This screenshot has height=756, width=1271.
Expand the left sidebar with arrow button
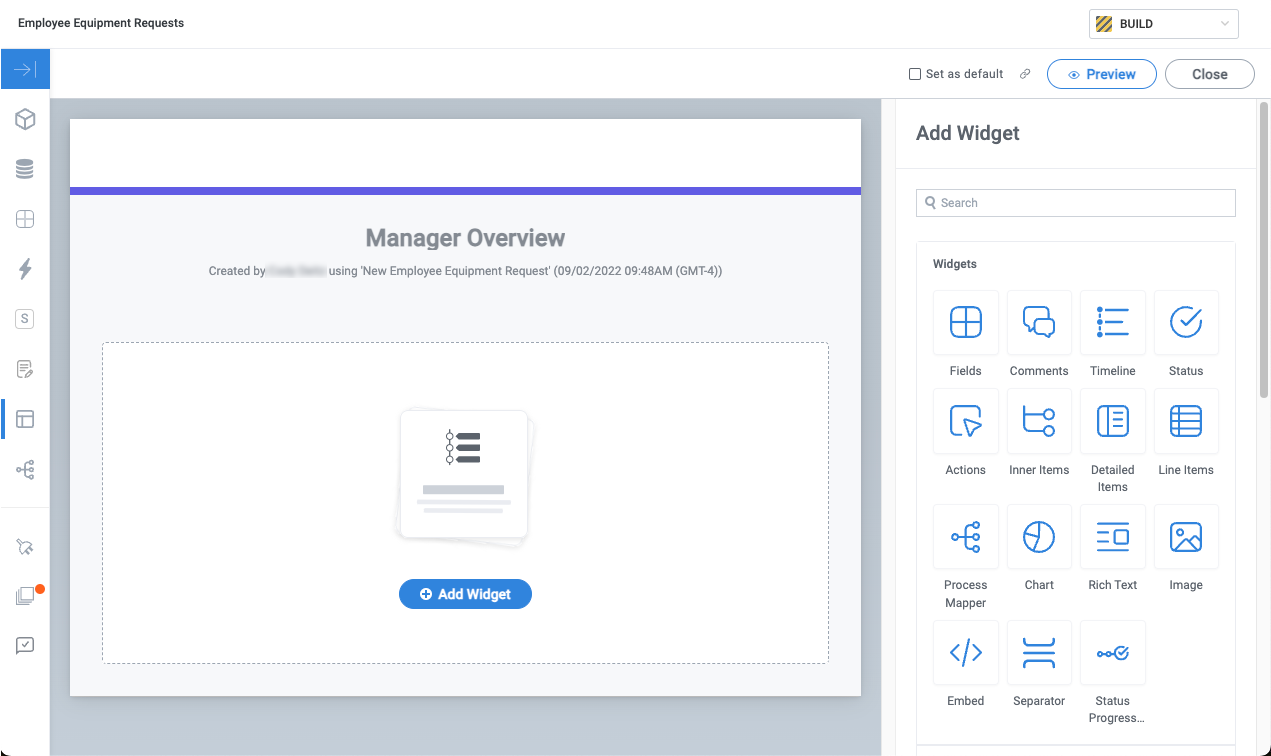click(25, 70)
